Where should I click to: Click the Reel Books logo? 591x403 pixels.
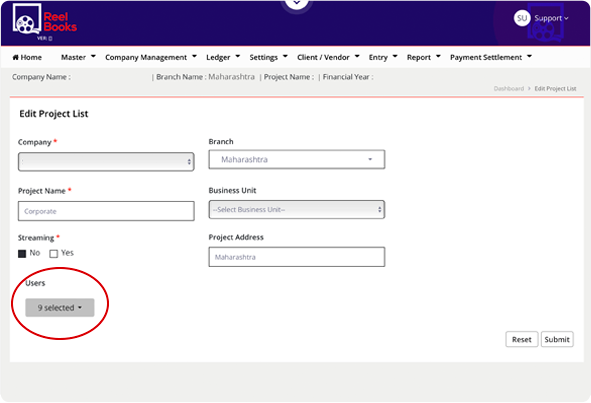click(44, 22)
